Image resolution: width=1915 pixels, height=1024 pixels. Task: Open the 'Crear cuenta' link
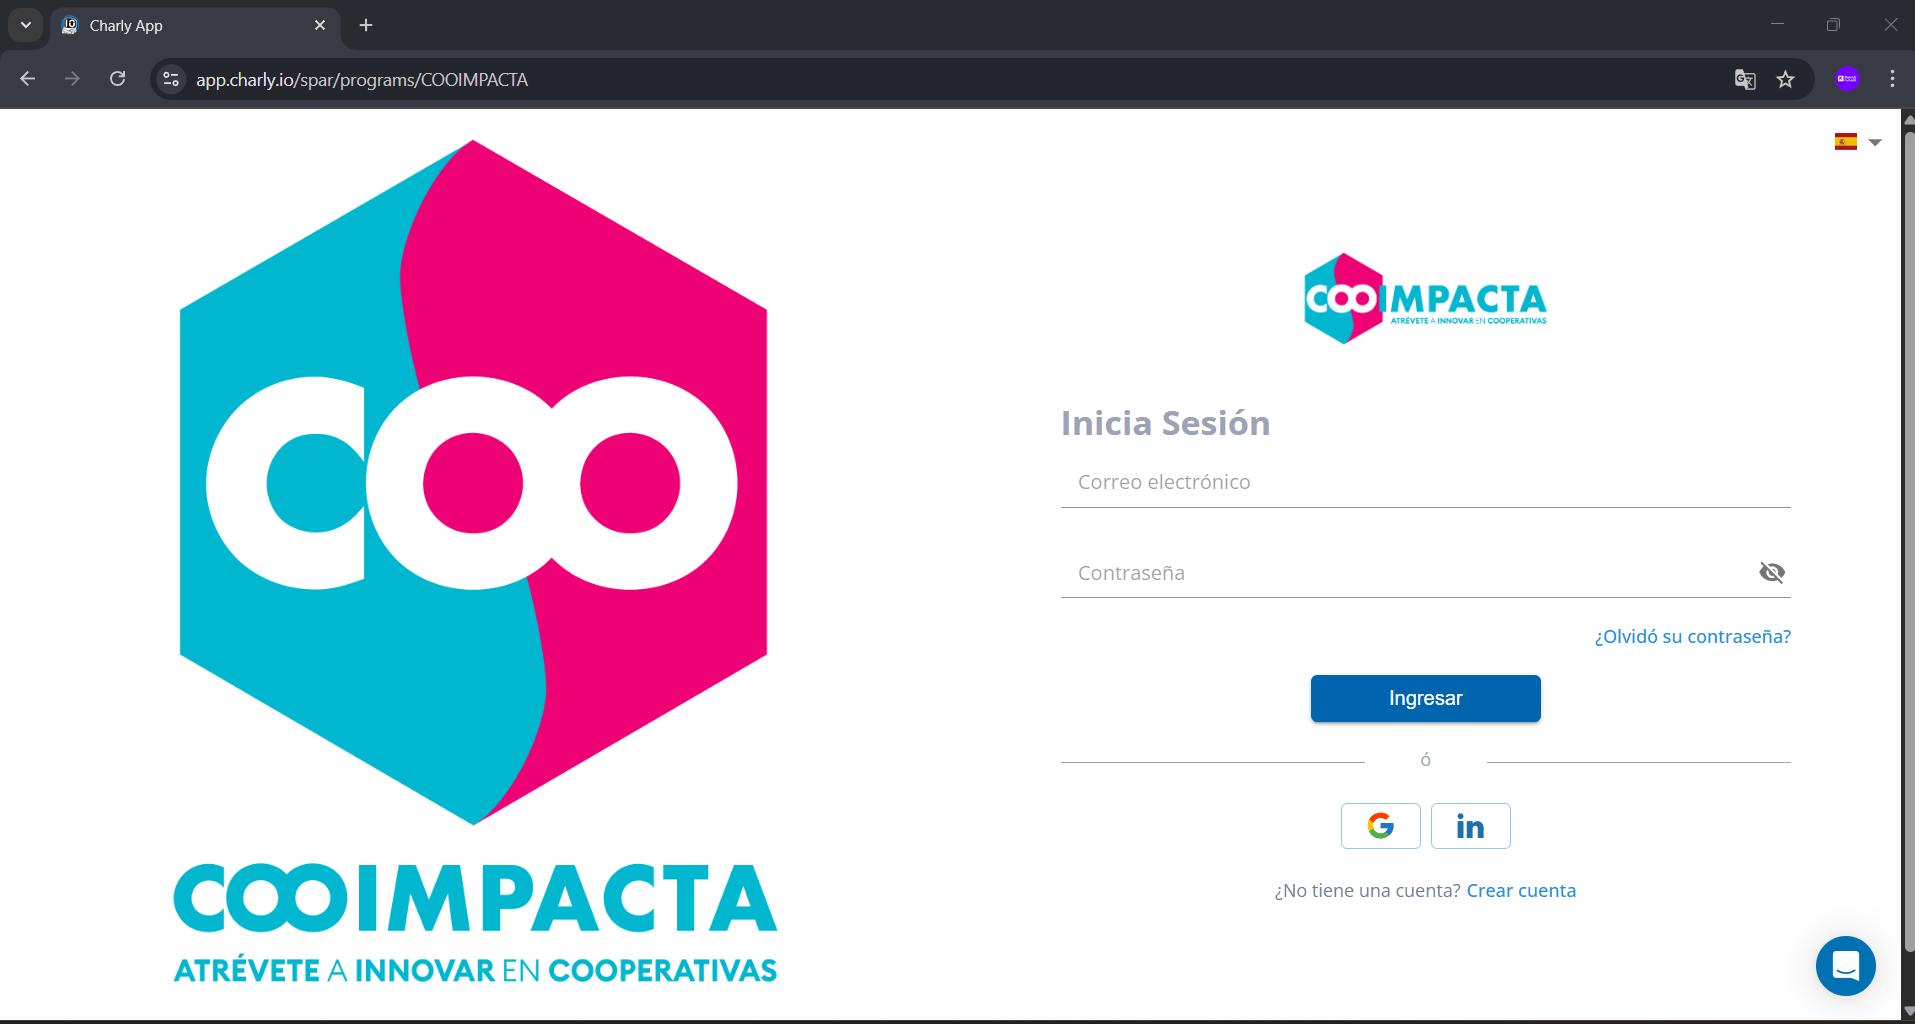point(1521,890)
